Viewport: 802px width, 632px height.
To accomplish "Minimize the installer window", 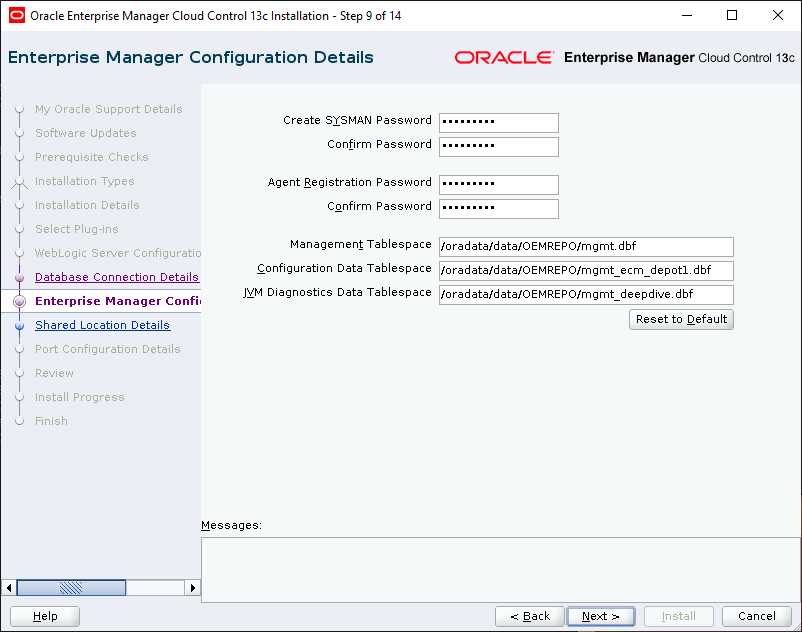I will [x=687, y=15].
